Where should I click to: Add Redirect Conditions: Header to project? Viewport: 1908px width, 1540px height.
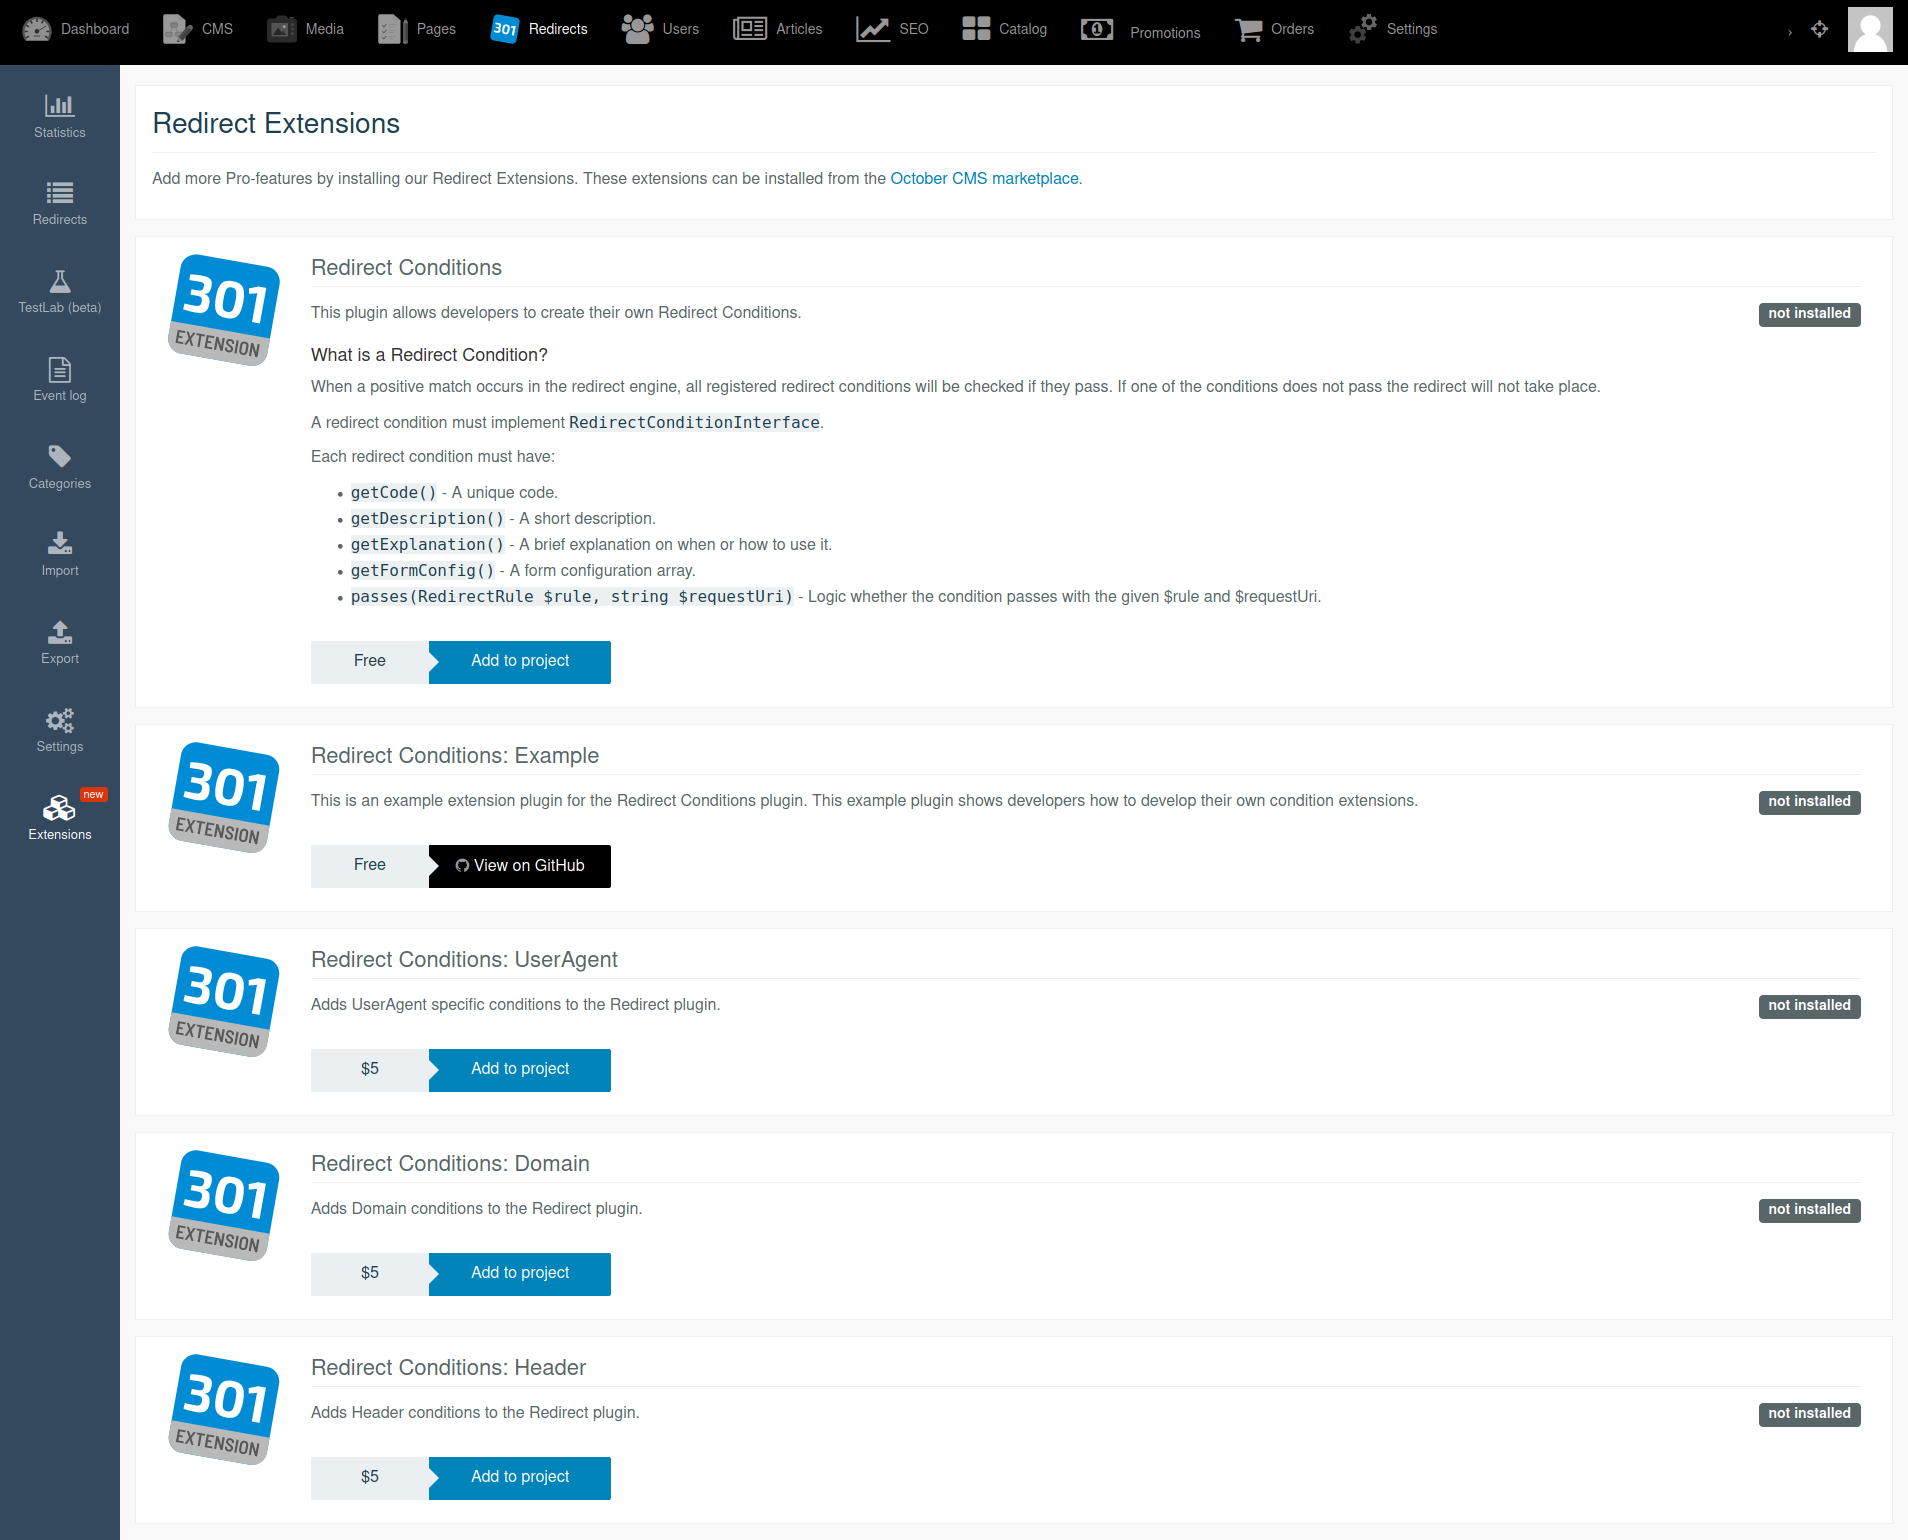pos(520,1477)
